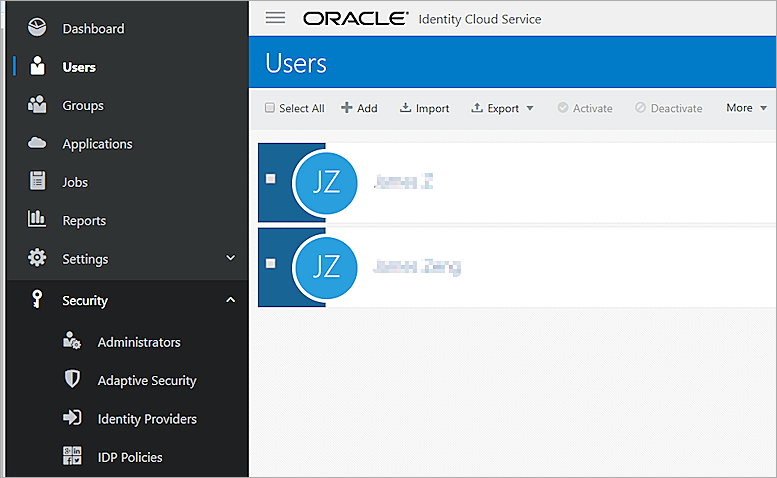This screenshot has height=478, width=777.
Task: Check the second JZ user's checkbox
Action: point(271,264)
